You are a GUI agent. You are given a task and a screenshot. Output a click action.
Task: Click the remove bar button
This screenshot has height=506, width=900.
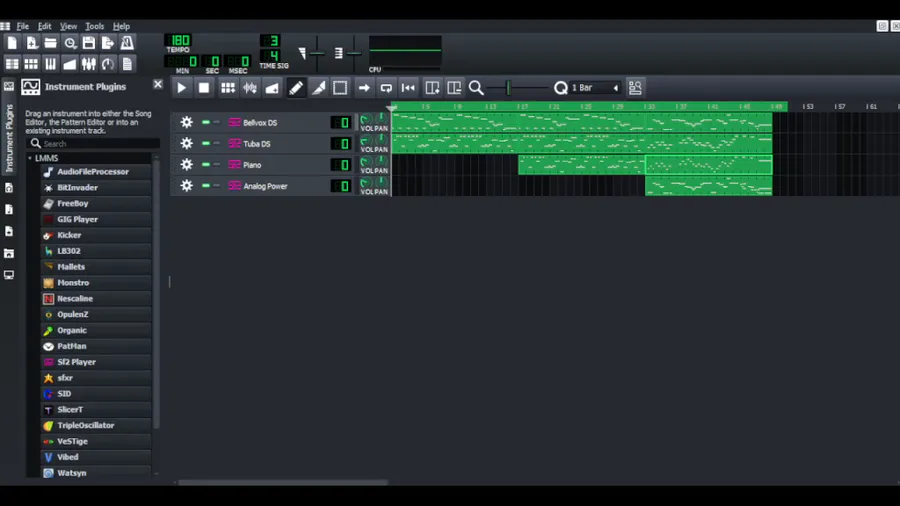pos(454,88)
